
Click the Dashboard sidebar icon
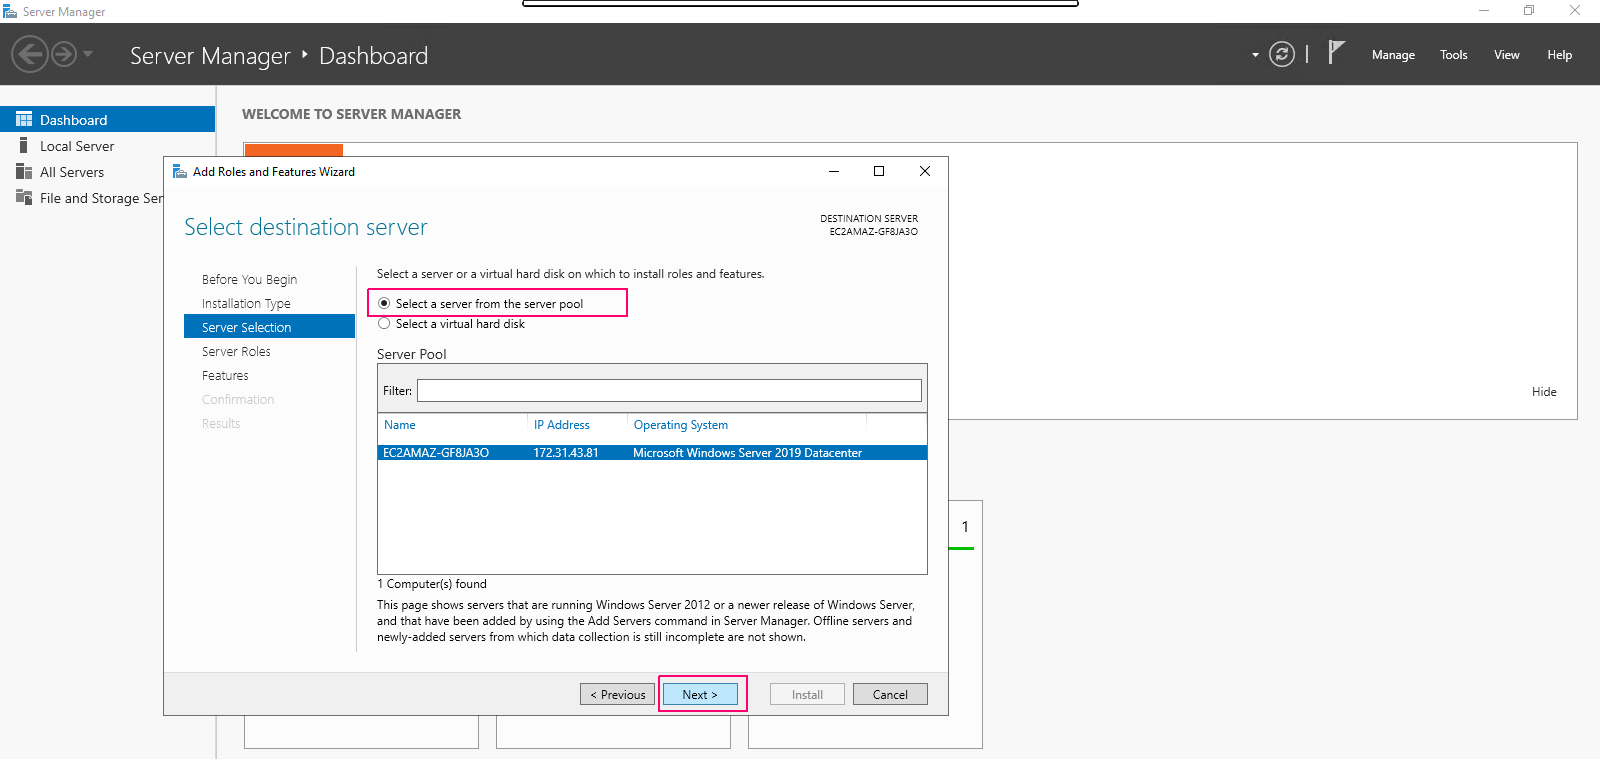pyautogui.click(x=24, y=119)
